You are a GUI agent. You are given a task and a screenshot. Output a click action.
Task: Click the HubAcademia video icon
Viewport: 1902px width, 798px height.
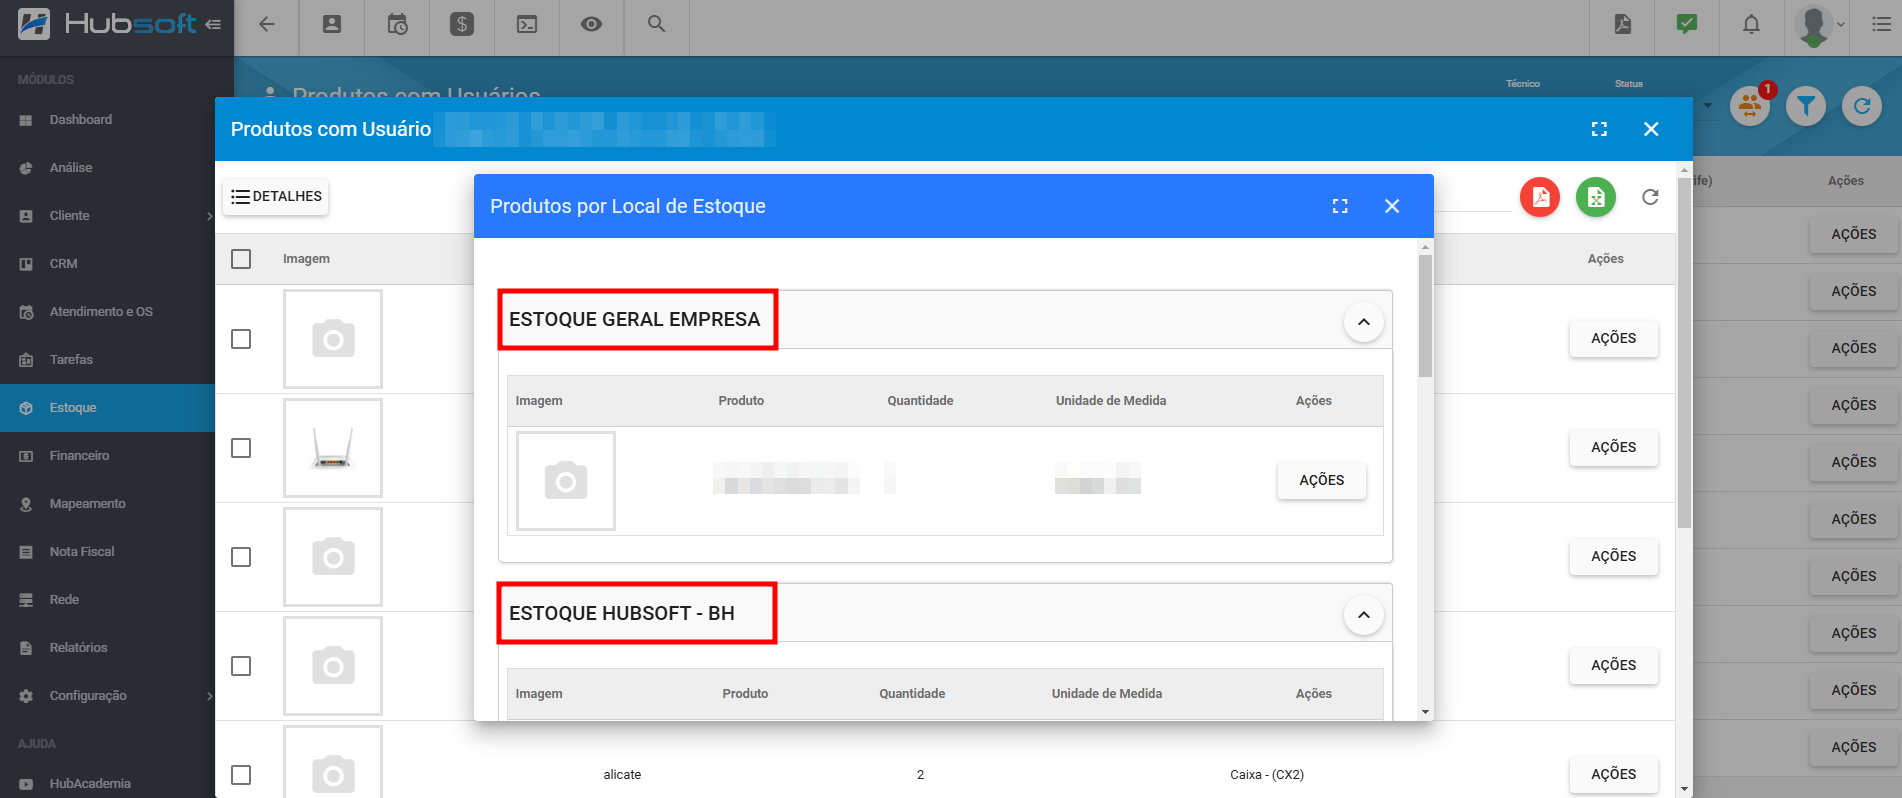click(26, 784)
